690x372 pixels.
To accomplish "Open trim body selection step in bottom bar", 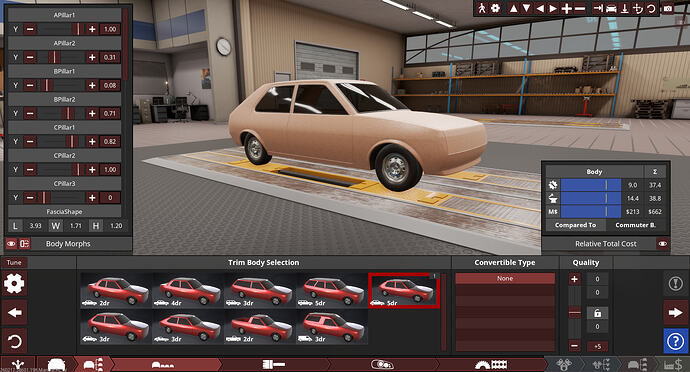I will point(94,365).
